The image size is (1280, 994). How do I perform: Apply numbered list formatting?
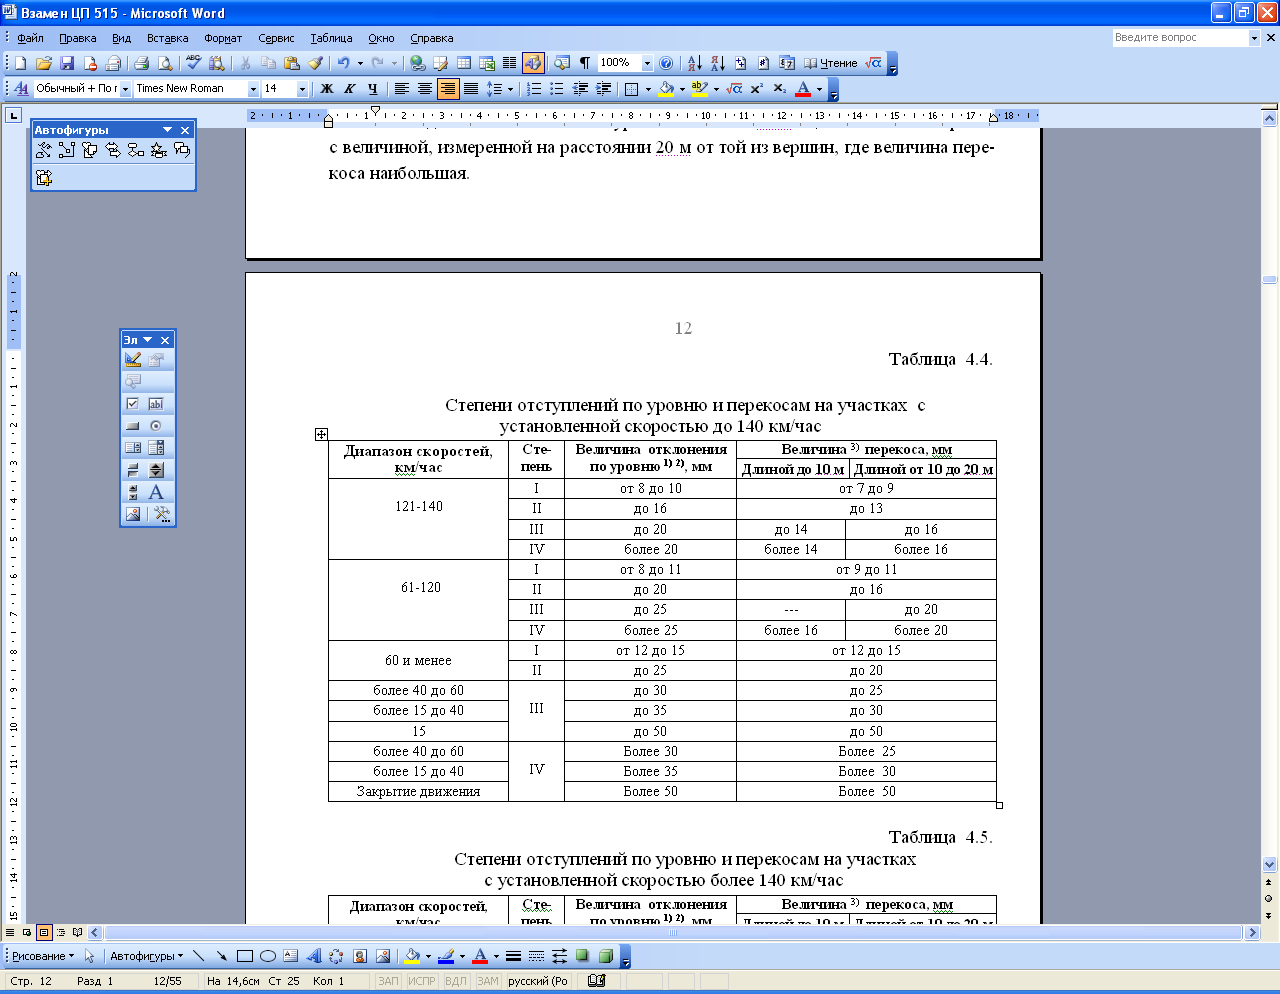tap(534, 89)
